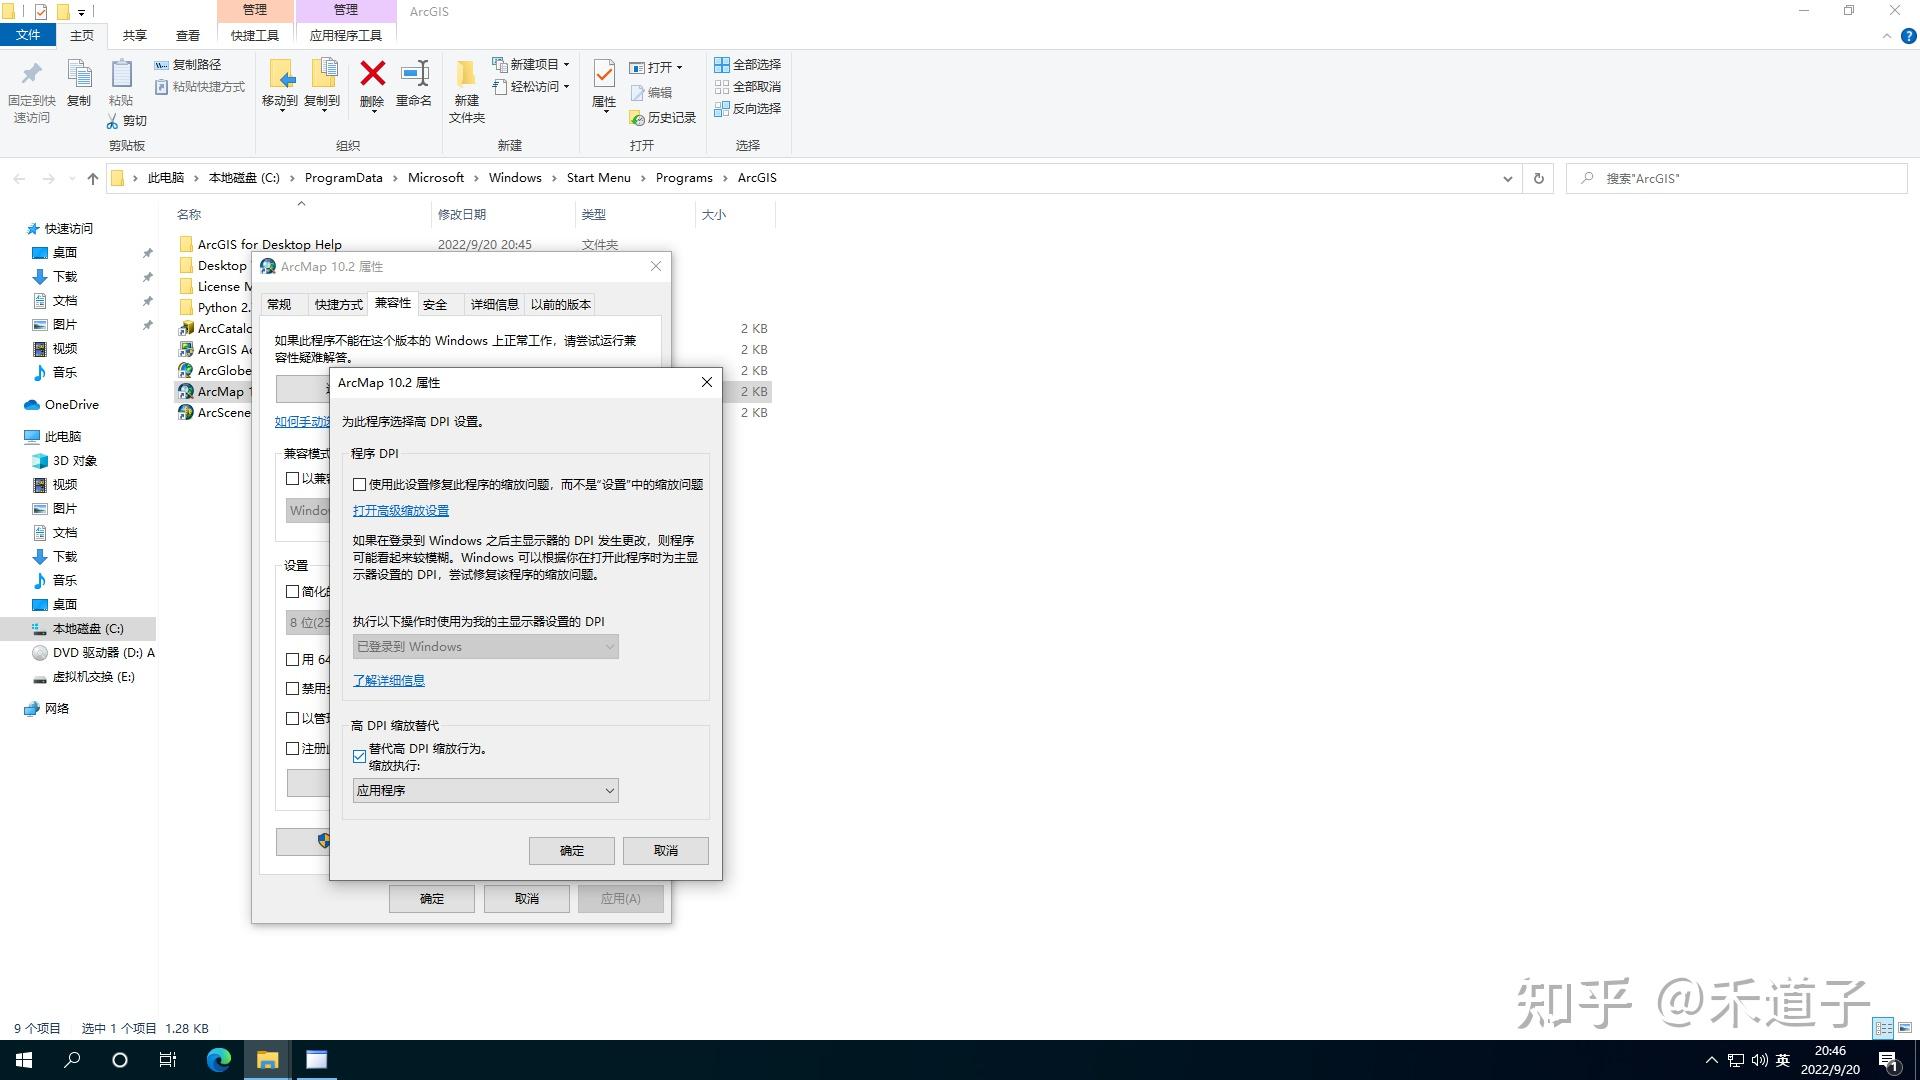Select OneDrive in navigation pane
Viewport: 1920px width, 1080px height.
tap(72, 405)
